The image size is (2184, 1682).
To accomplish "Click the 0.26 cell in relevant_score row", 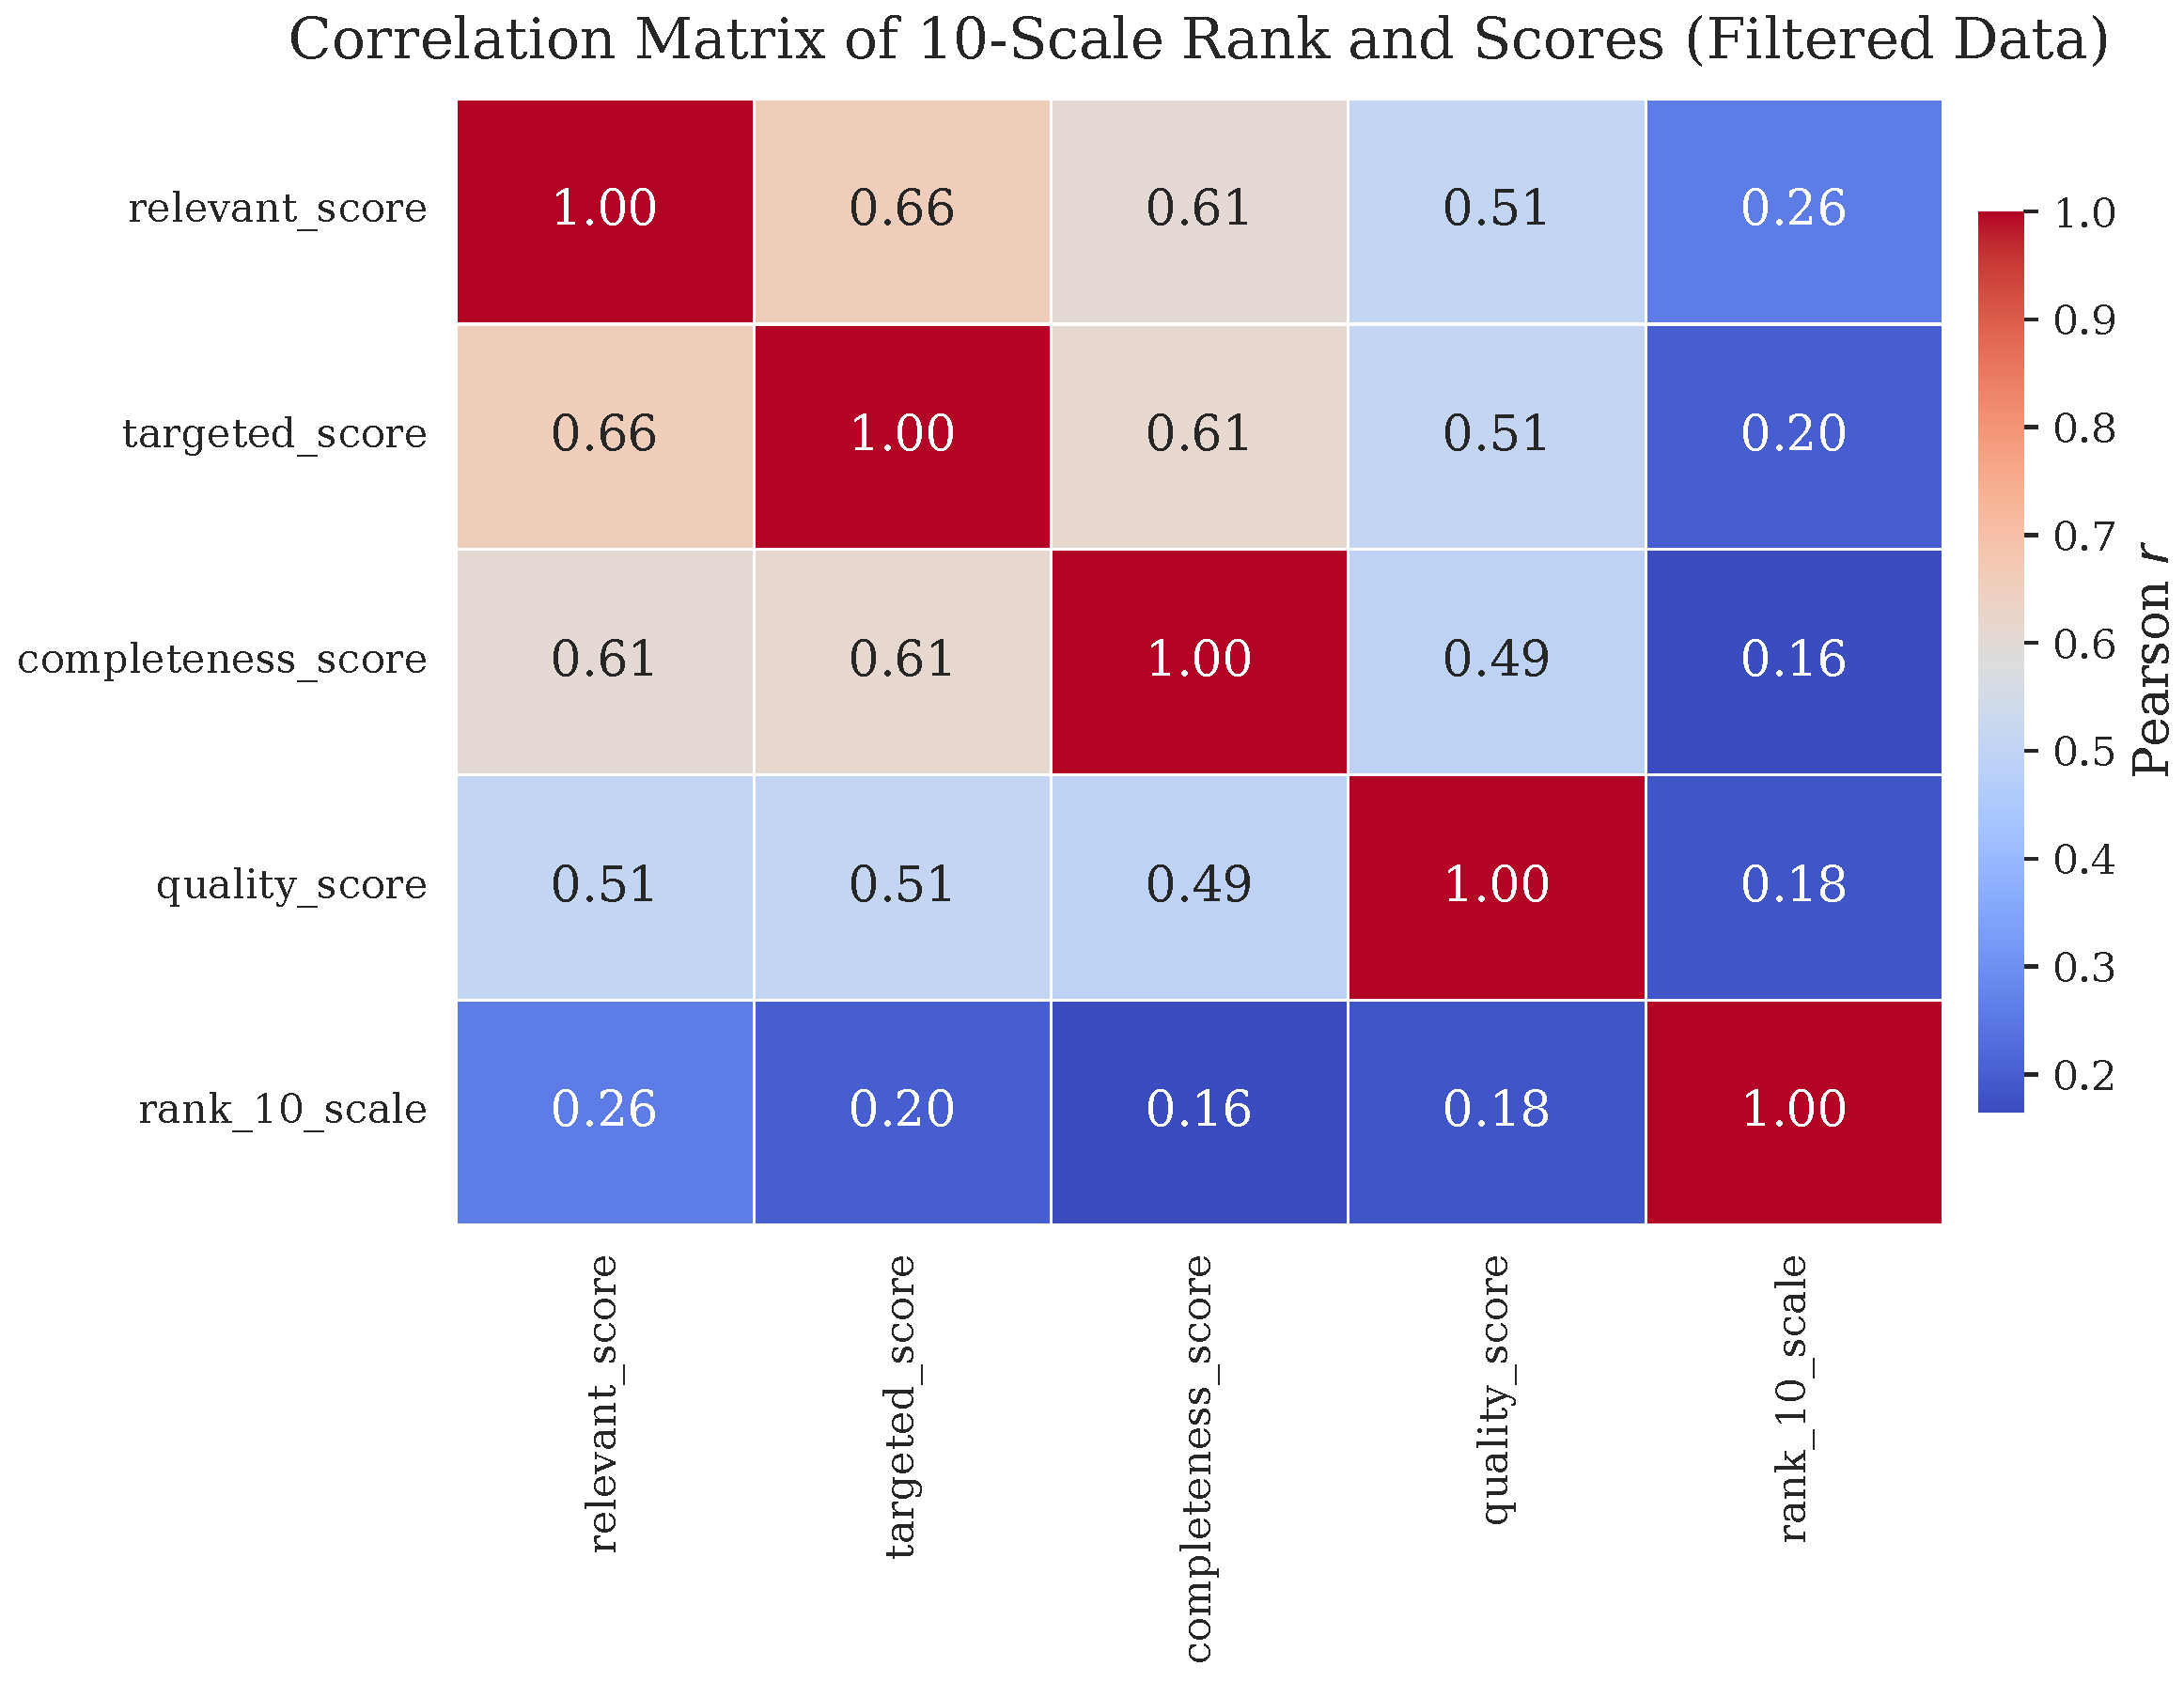I will (1793, 210).
